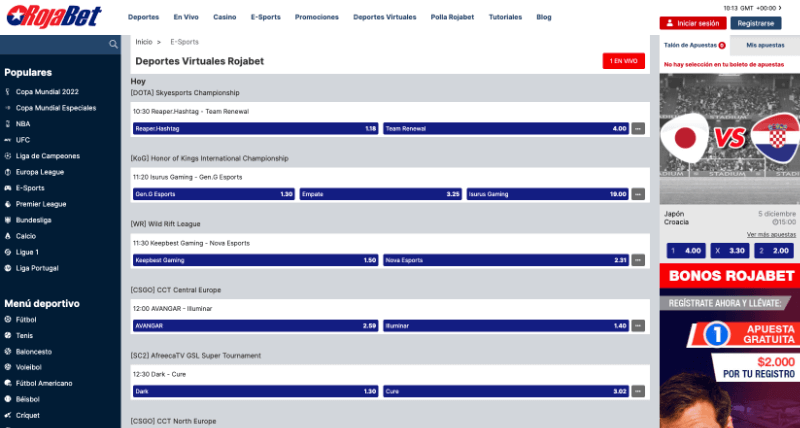Bet on Nova Esports at 2.31
This screenshot has height=428, width=800.
point(506,260)
